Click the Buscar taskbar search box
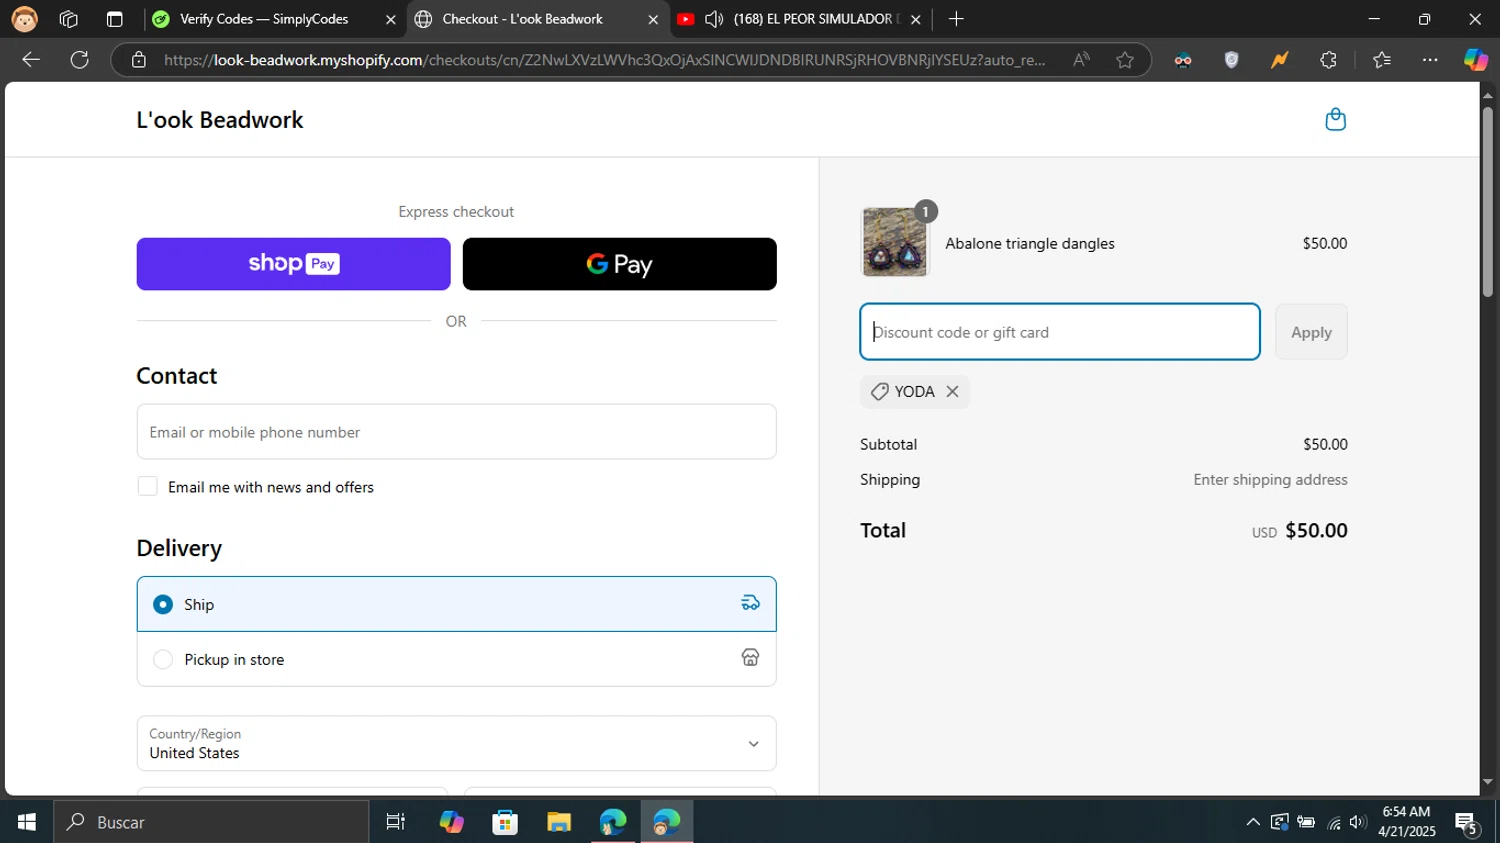Viewport: 1500px width, 843px height. point(211,822)
